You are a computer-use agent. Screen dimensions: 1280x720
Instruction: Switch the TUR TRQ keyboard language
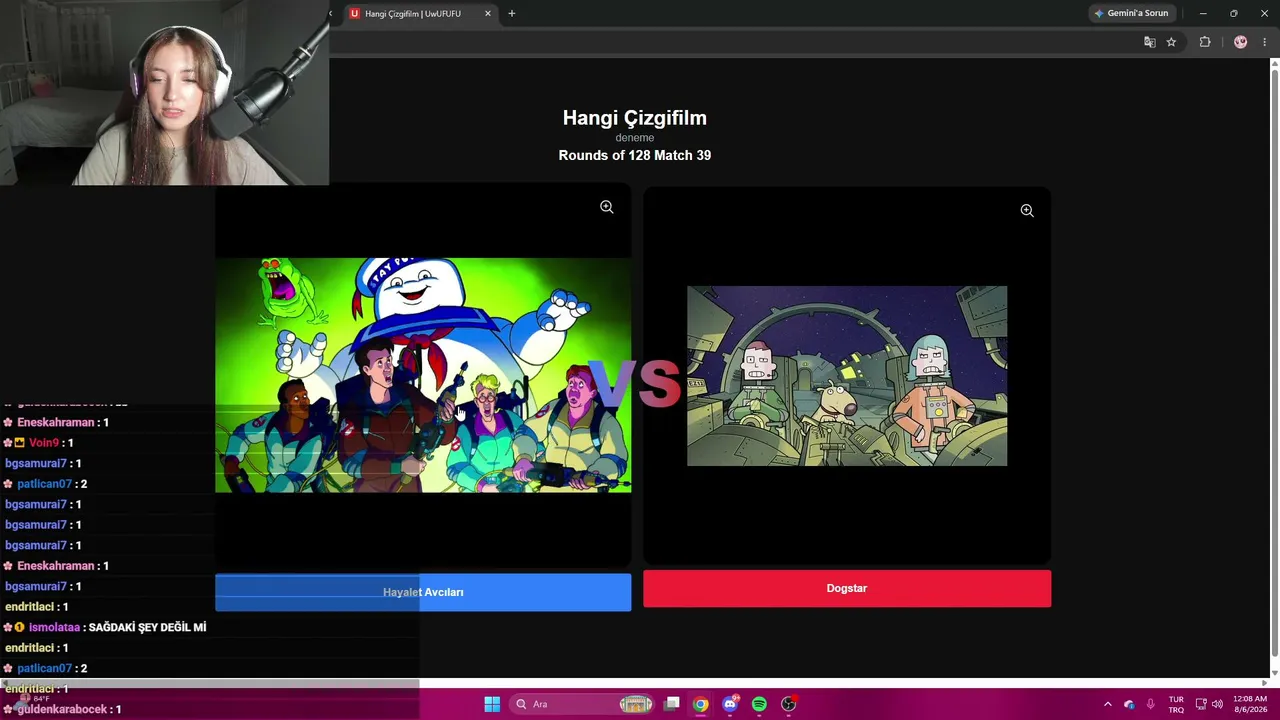1176,704
